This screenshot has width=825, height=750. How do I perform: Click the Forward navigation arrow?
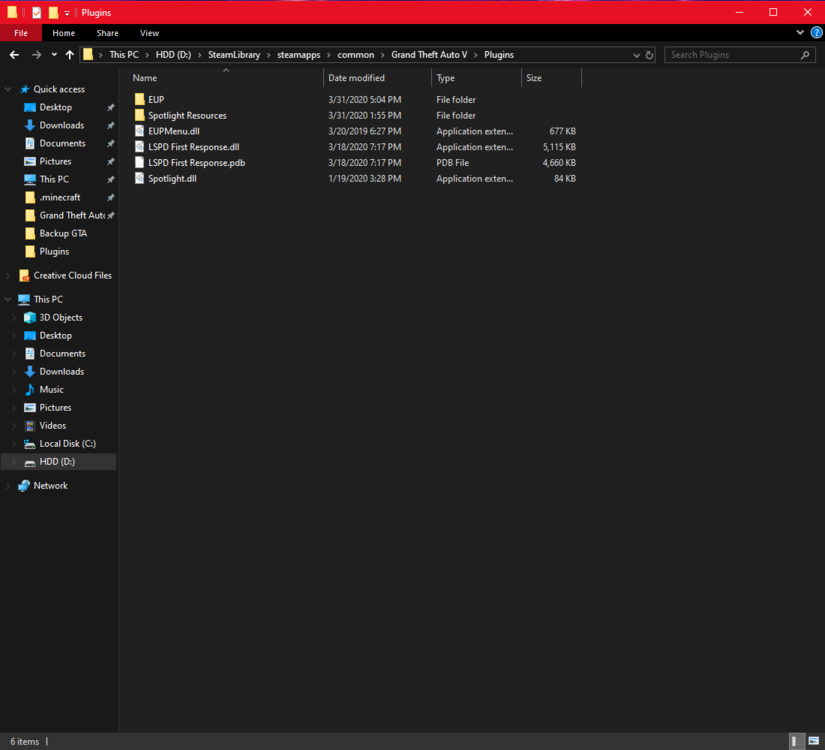36,55
